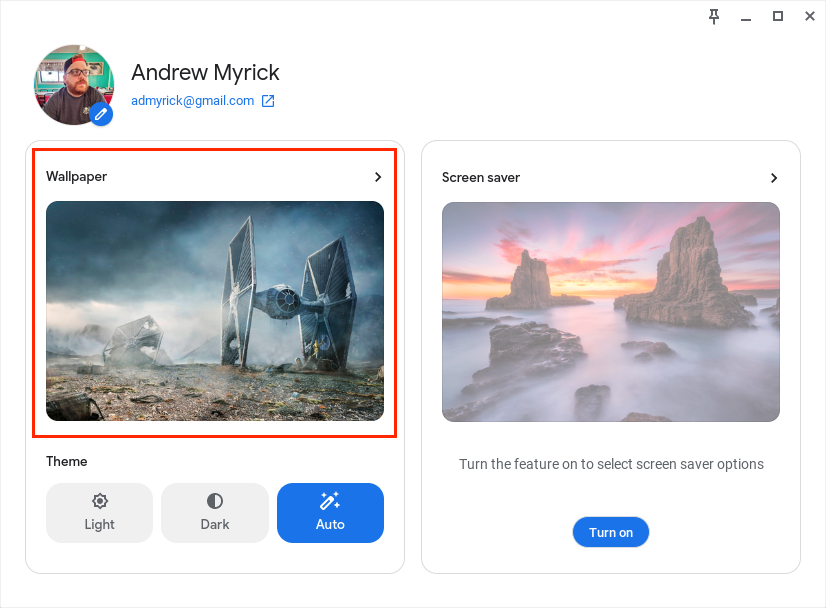
Task: Open email via the external link icon
Action: (266, 100)
